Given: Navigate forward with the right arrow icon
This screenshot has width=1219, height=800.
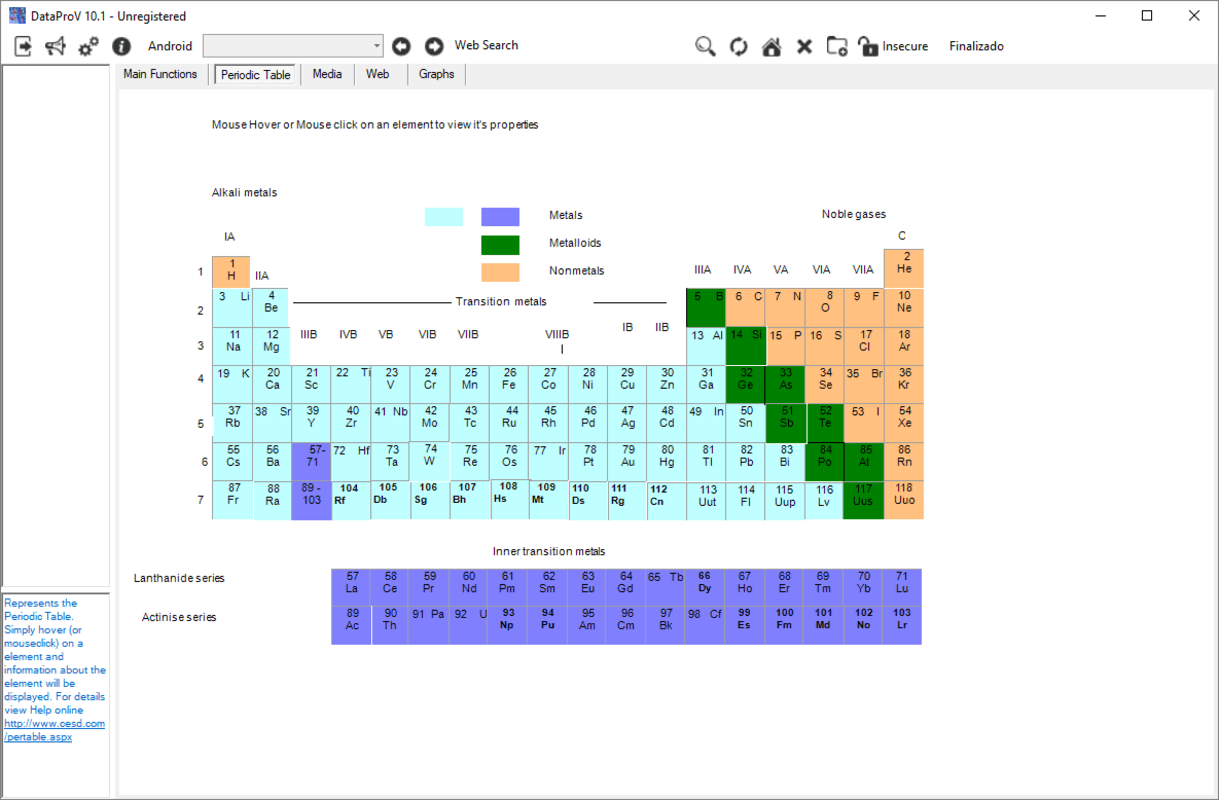Looking at the screenshot, I should click(434, 45).
